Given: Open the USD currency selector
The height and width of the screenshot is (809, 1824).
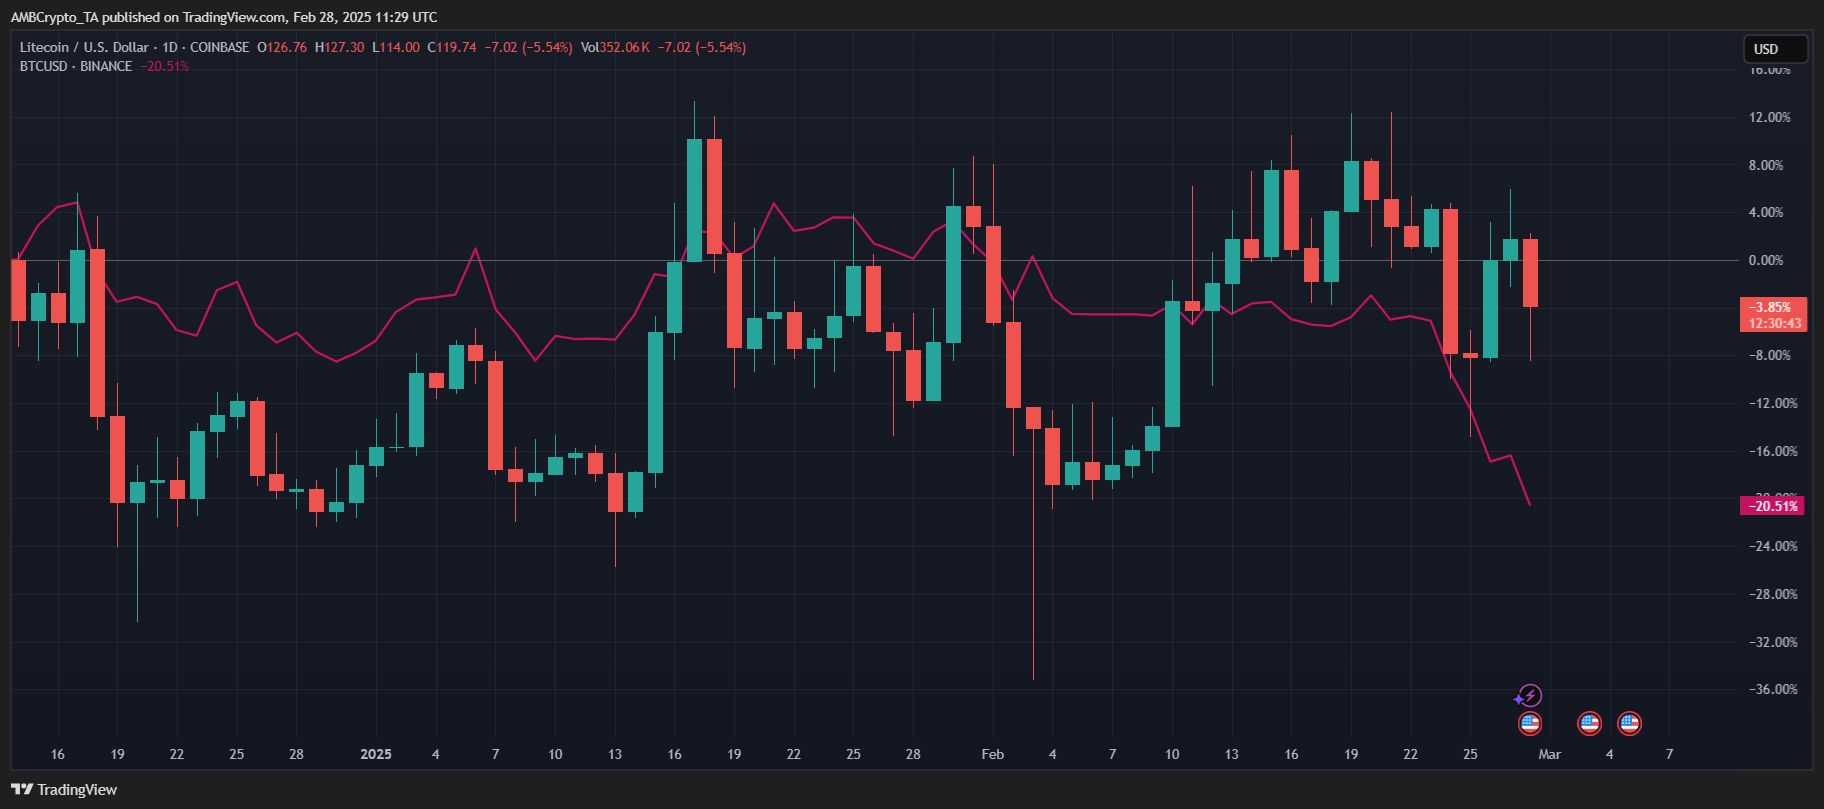Looking at the screenshot, I should (1776, 49).
